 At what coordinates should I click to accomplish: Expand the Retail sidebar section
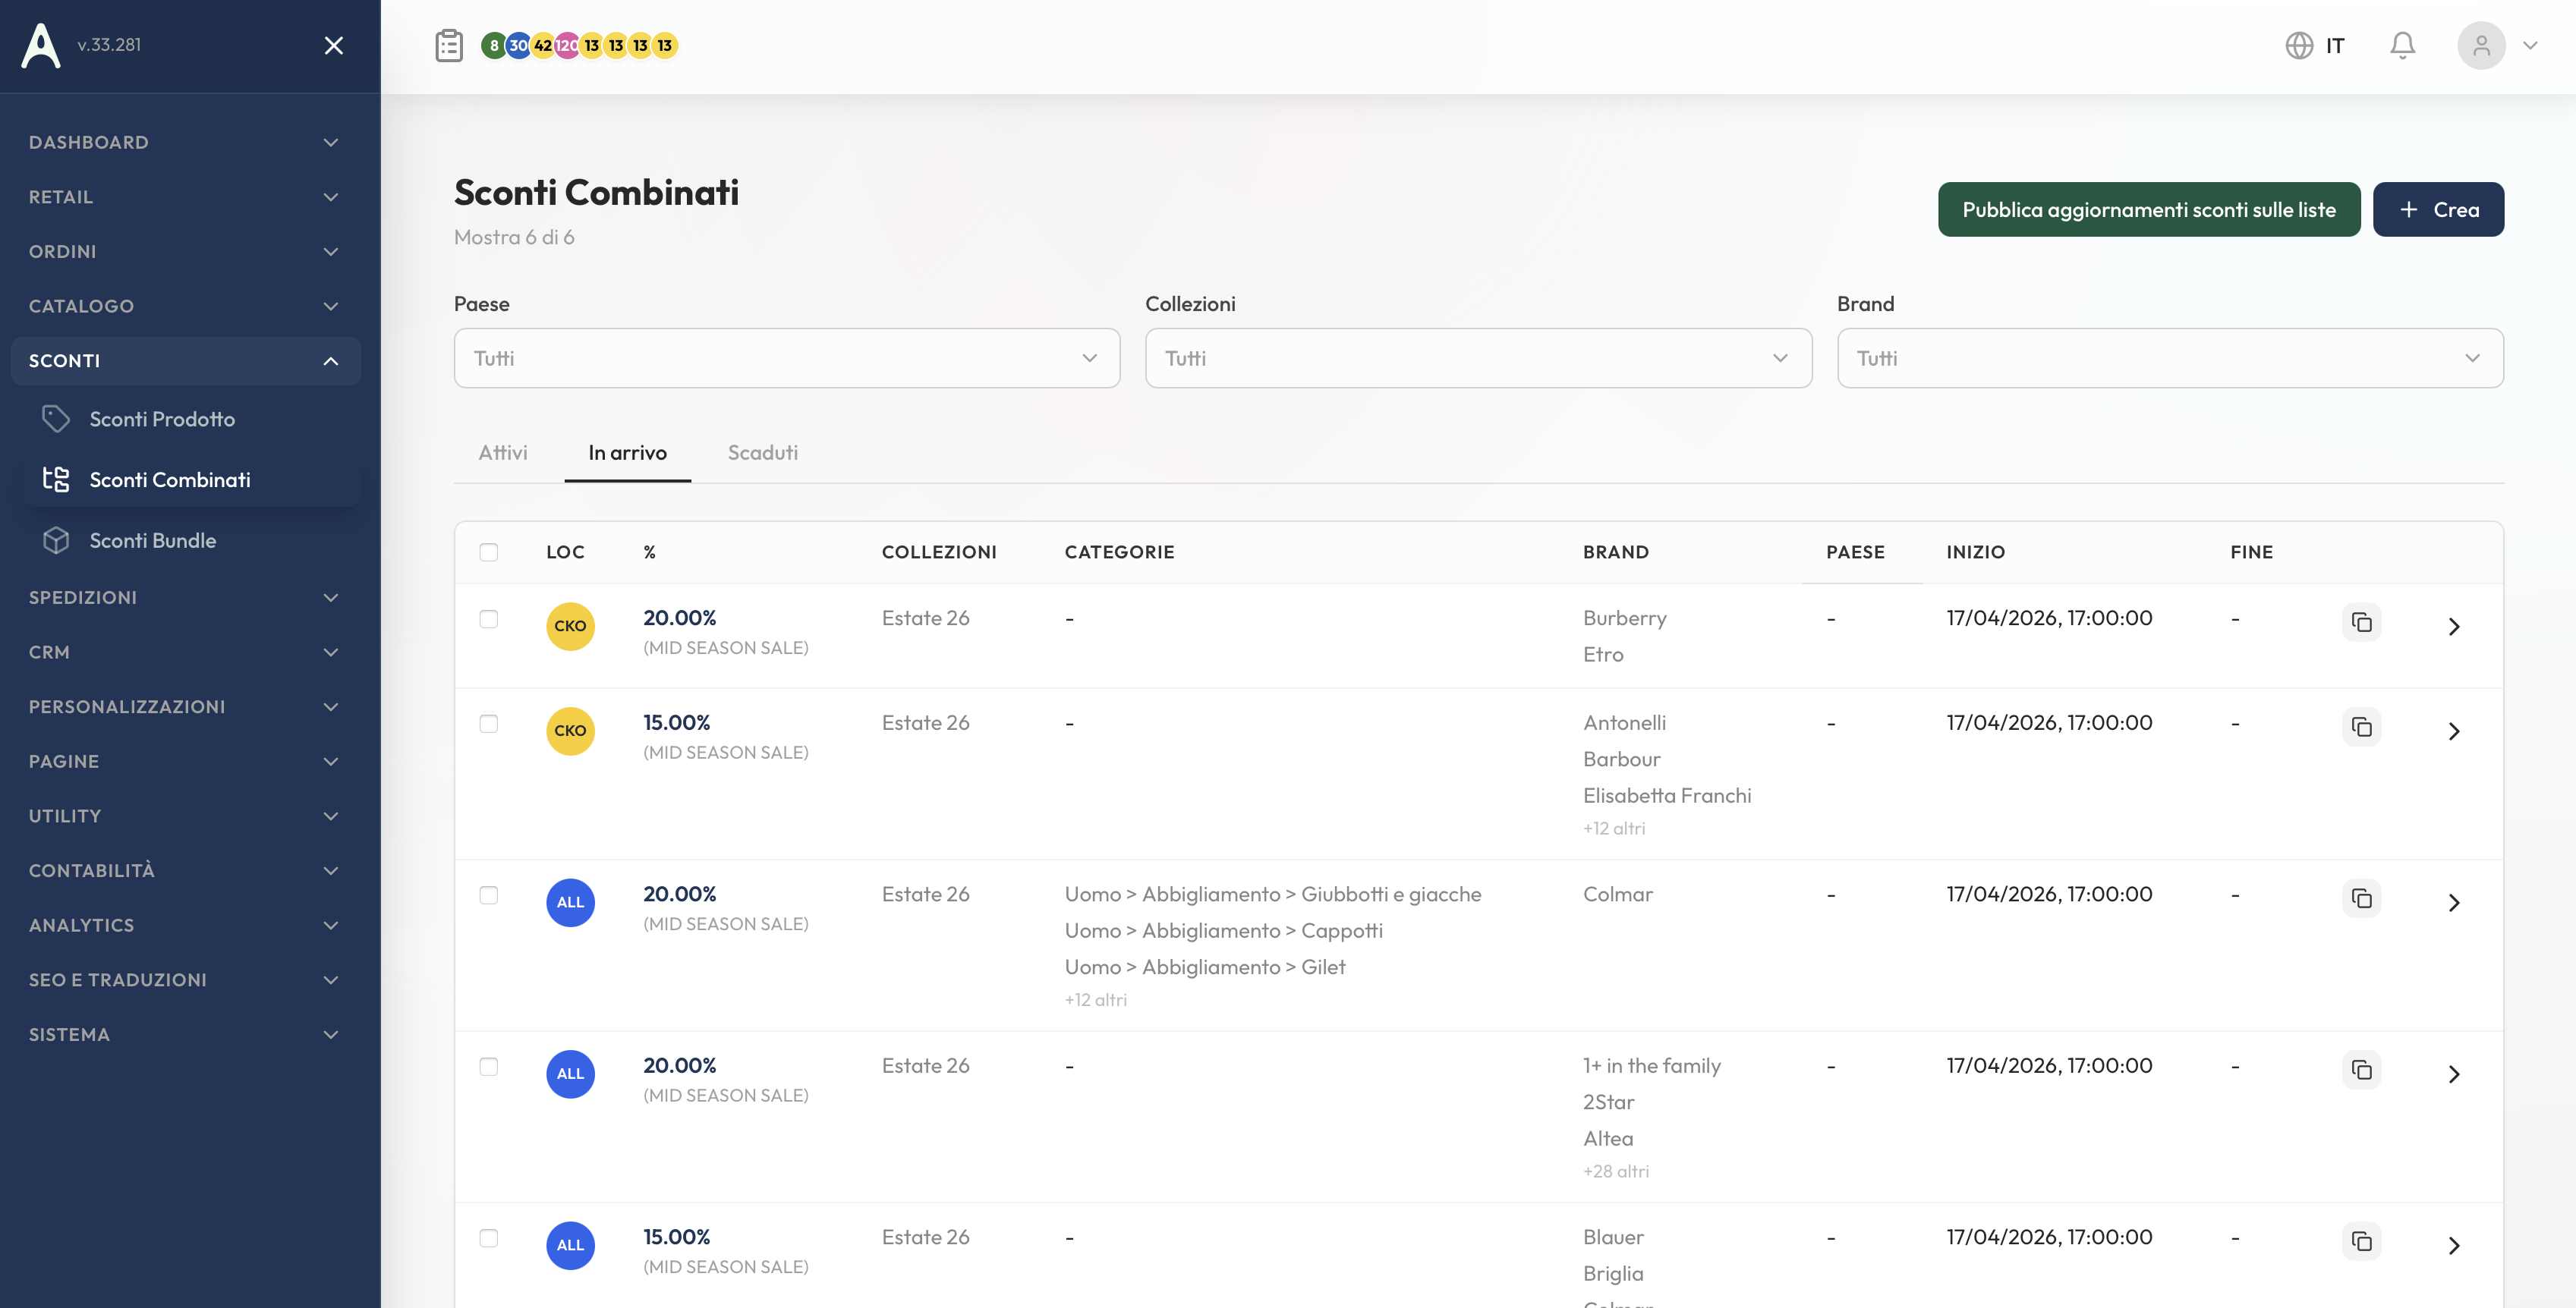[185, 197]
